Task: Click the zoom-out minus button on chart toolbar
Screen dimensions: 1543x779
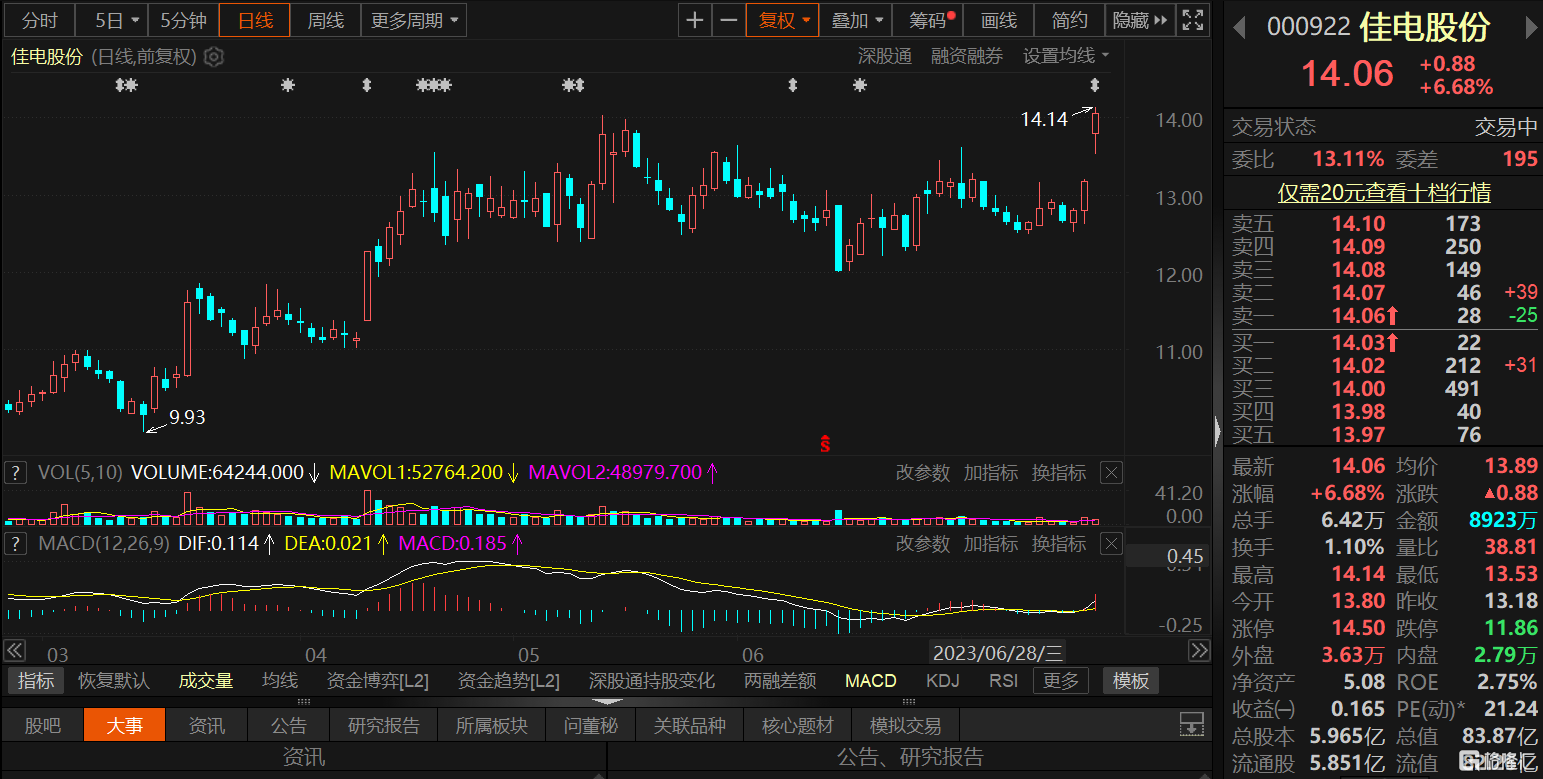Action: [x=729, y=20]
